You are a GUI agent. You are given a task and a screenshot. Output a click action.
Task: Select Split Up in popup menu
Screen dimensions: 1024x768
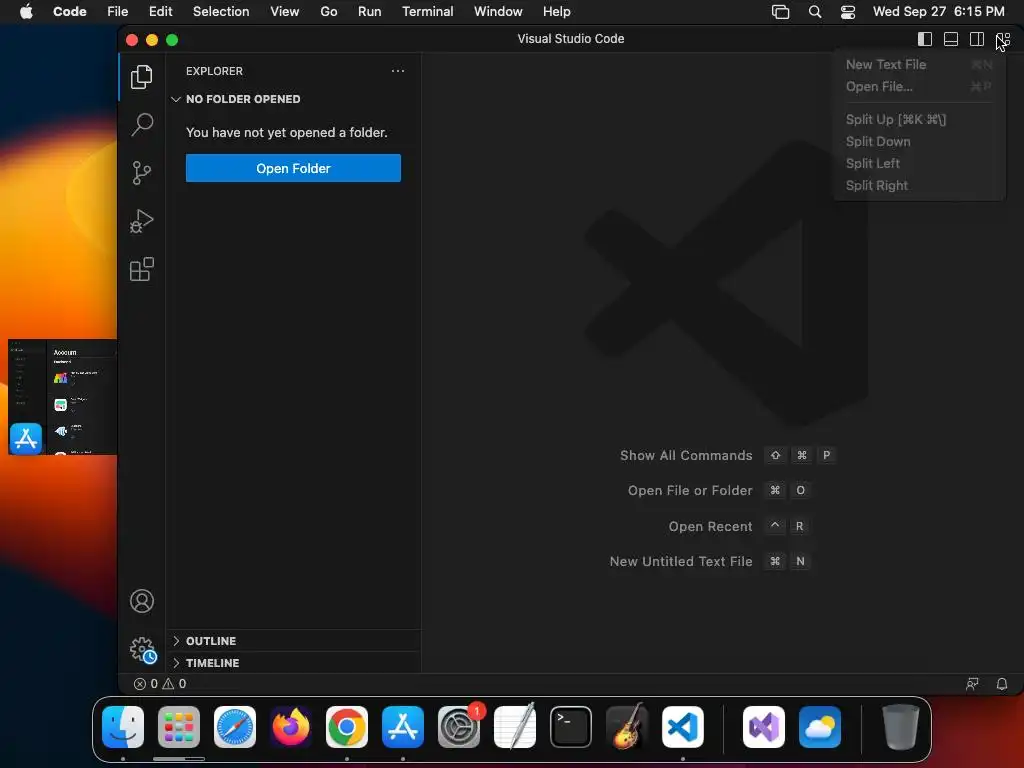tap(919, 119)
